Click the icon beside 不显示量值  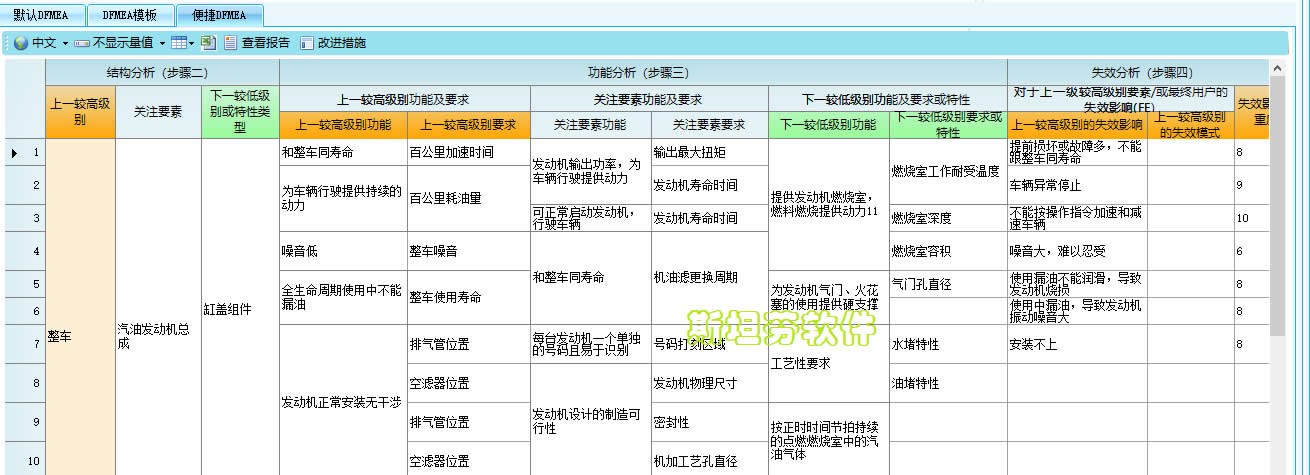tap(82, 43)
